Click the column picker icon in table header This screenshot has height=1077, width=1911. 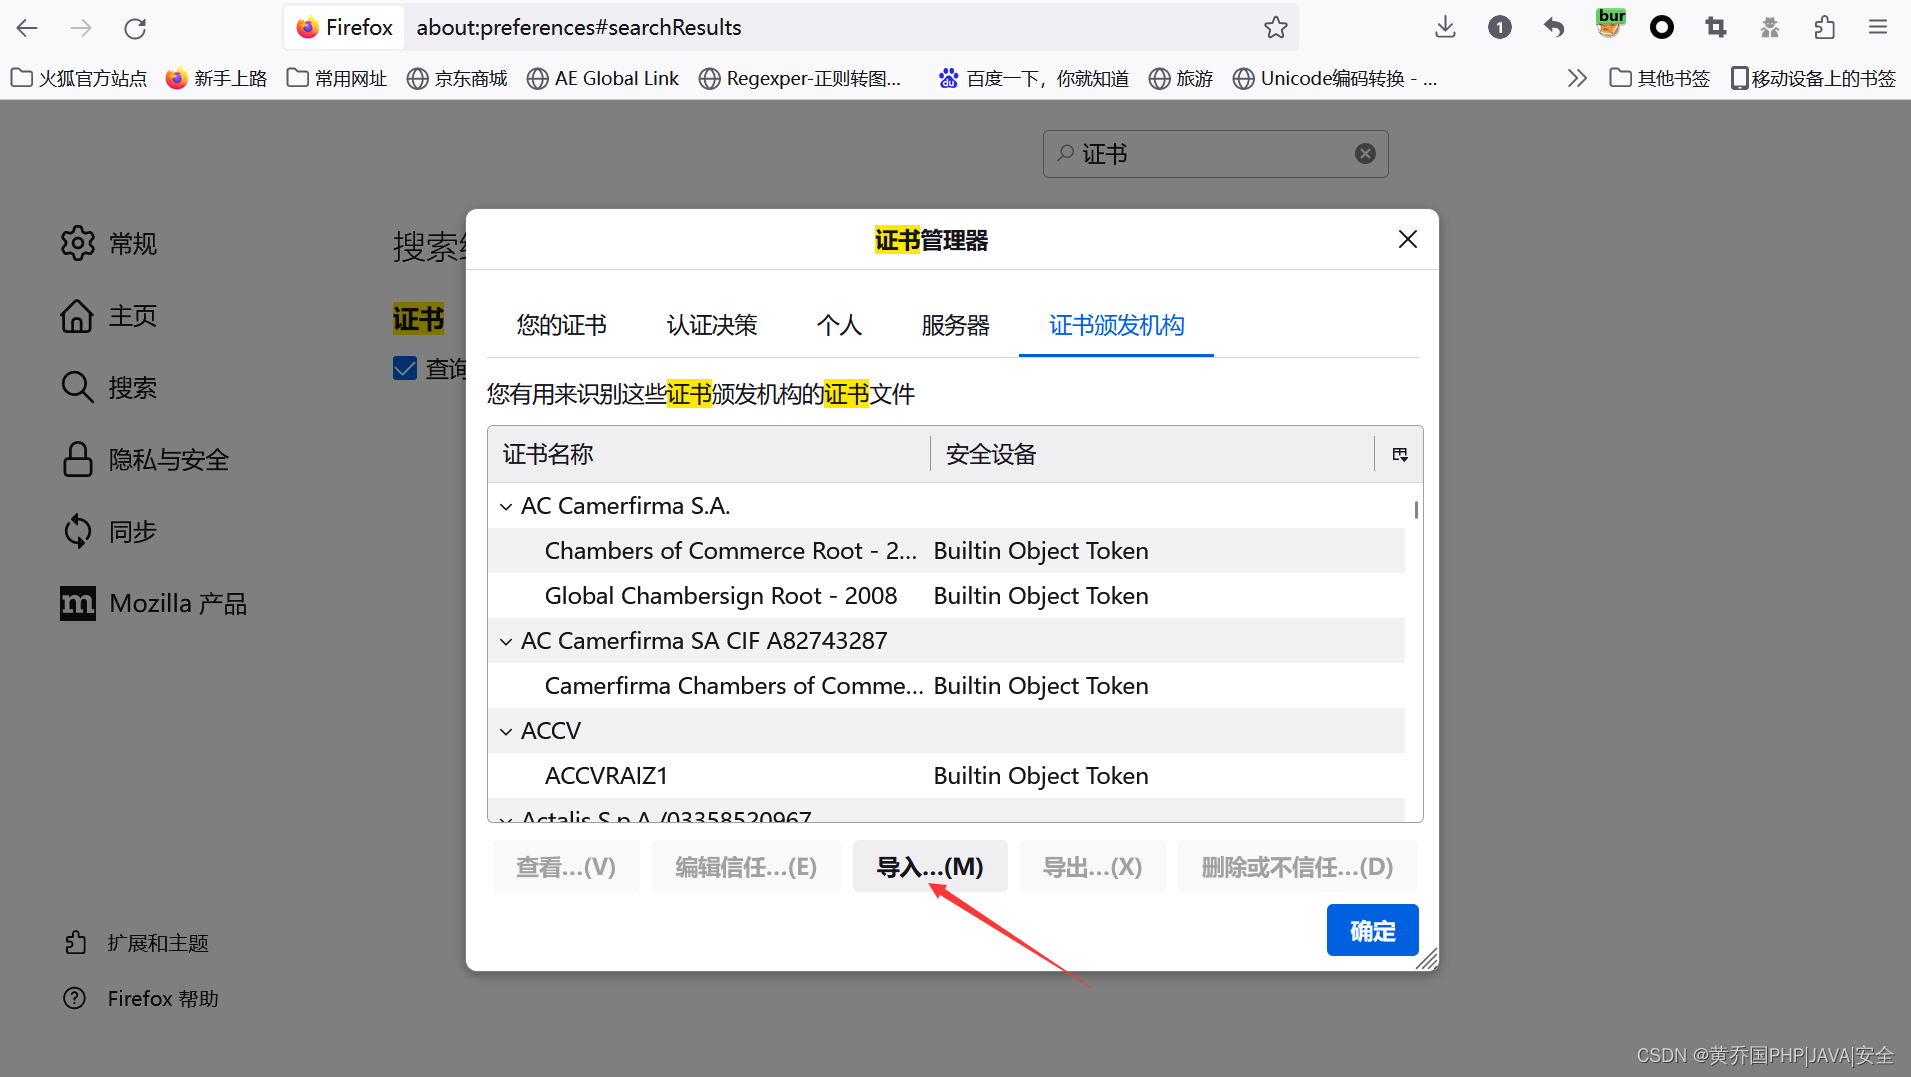[1399, 455]
